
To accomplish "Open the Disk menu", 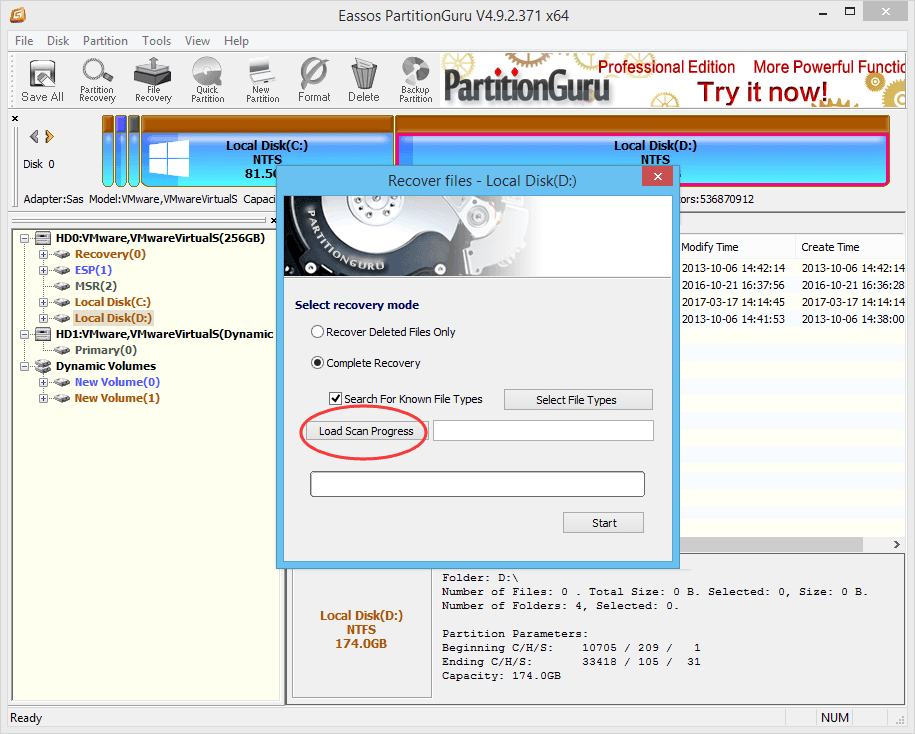I will (58, 41).
